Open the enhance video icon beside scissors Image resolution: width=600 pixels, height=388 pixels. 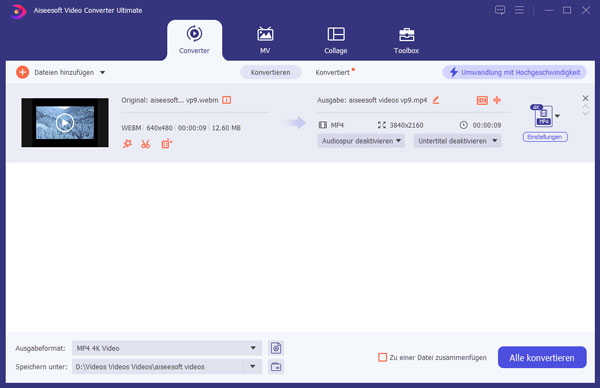[x=166, y=144]
